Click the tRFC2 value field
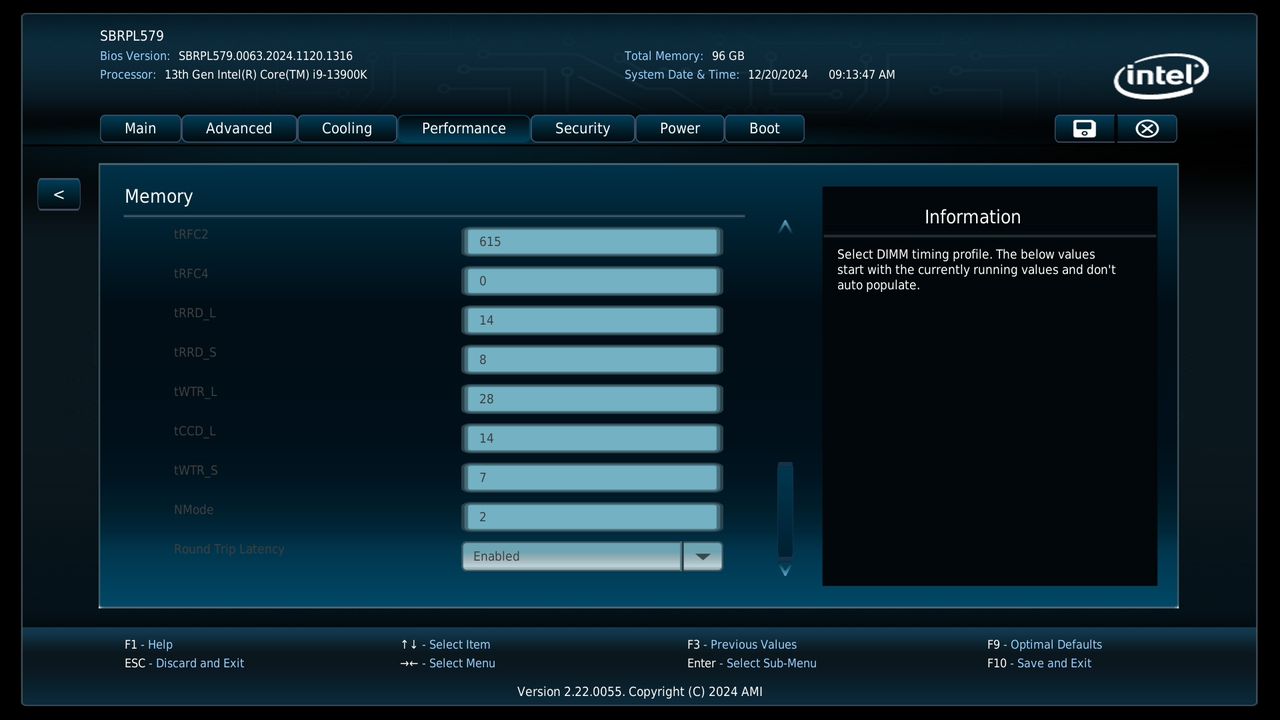This screenshot has height=720, width=1280. point(592,241)
